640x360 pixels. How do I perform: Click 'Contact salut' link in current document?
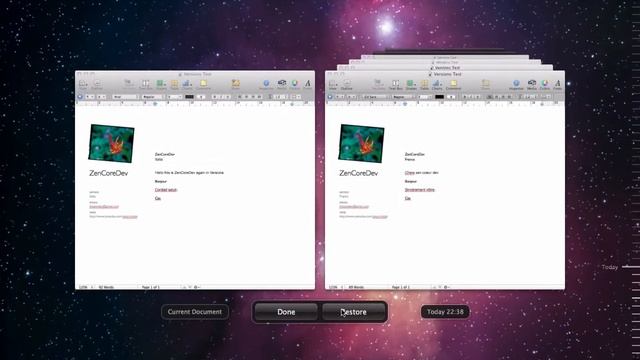coord(166,190)
